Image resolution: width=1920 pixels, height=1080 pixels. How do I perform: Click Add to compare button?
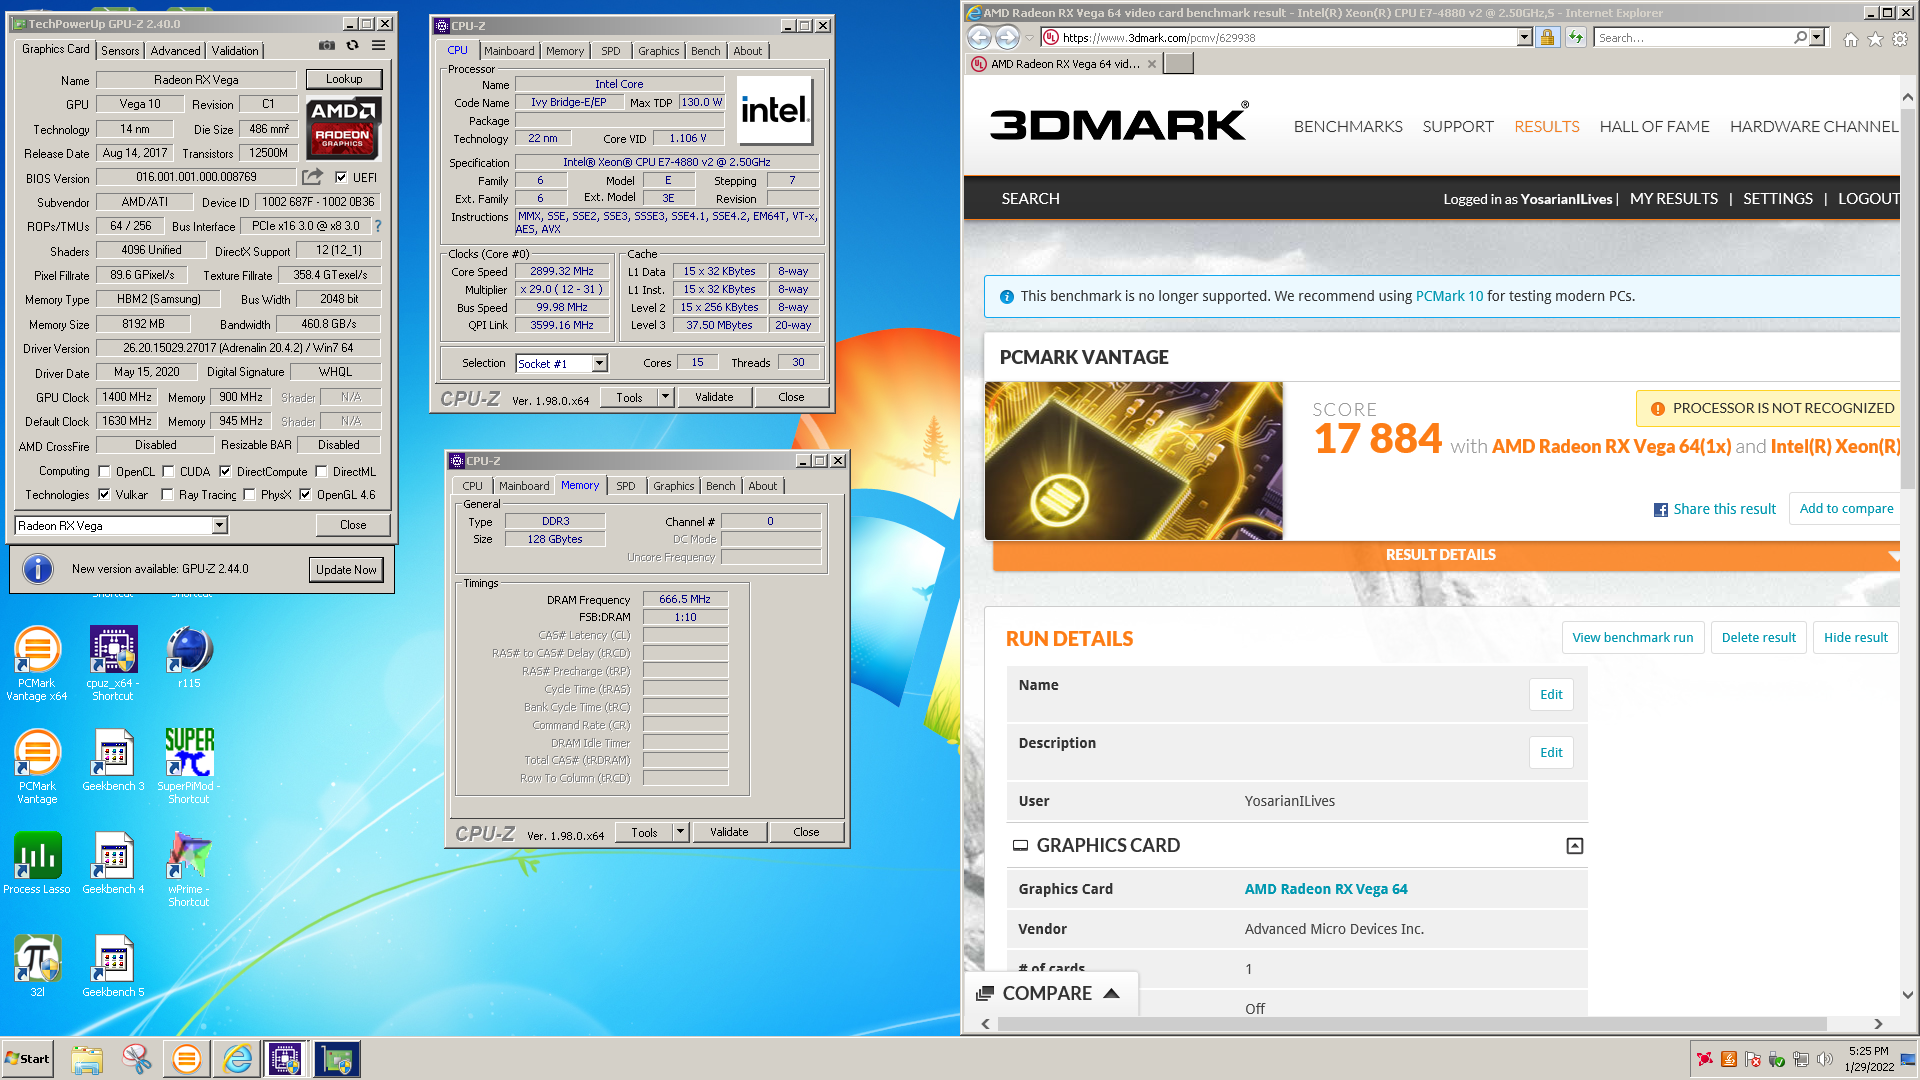(x=1846, y=508)
